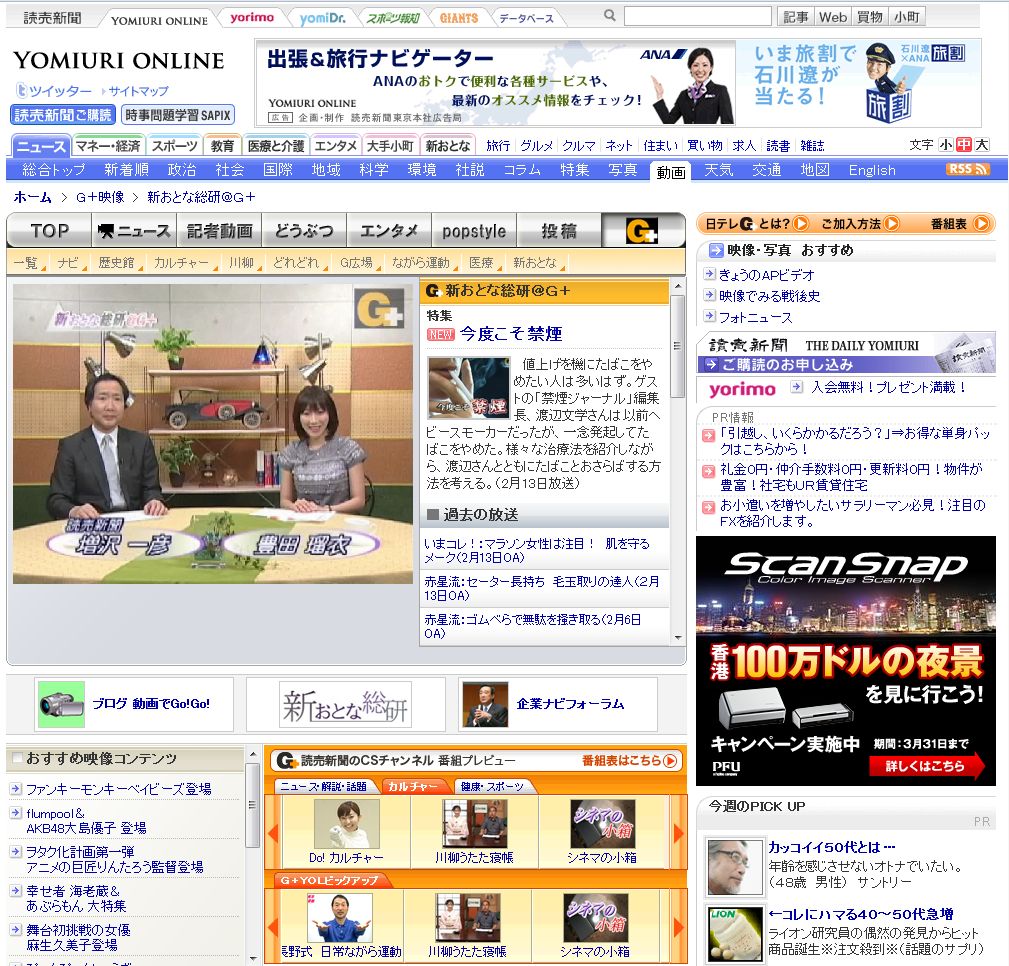This screenshot has height=966, width=1009.
Task: Click the Twitter icon link
Action: (x=22, y=89)
